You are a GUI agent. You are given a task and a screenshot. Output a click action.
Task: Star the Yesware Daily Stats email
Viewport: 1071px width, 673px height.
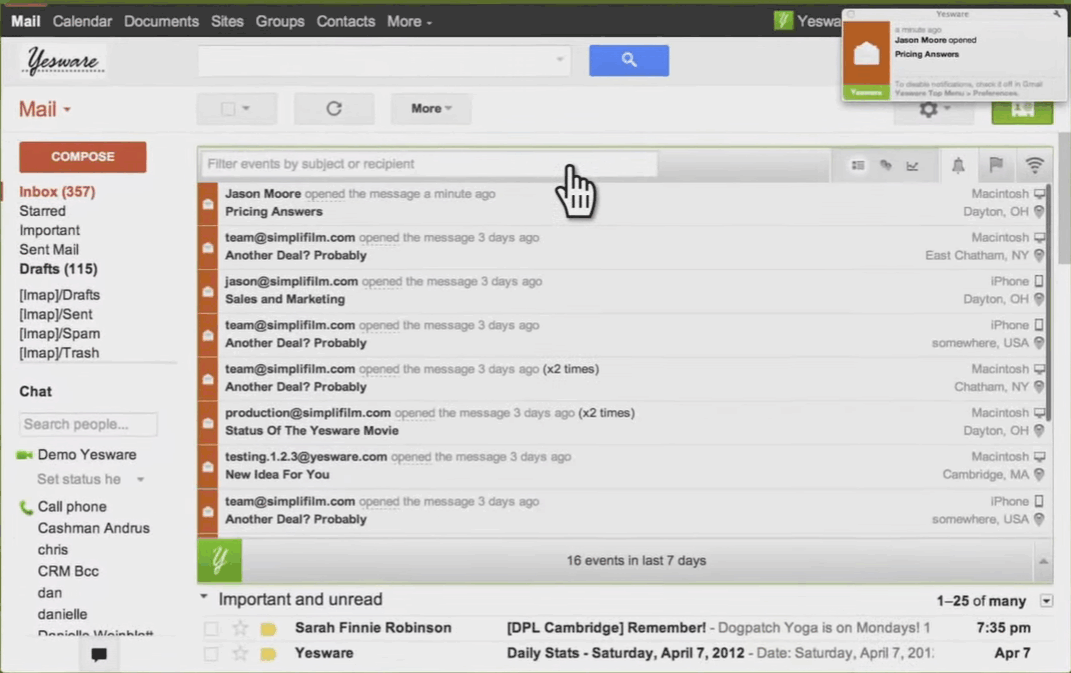point(240,653)
